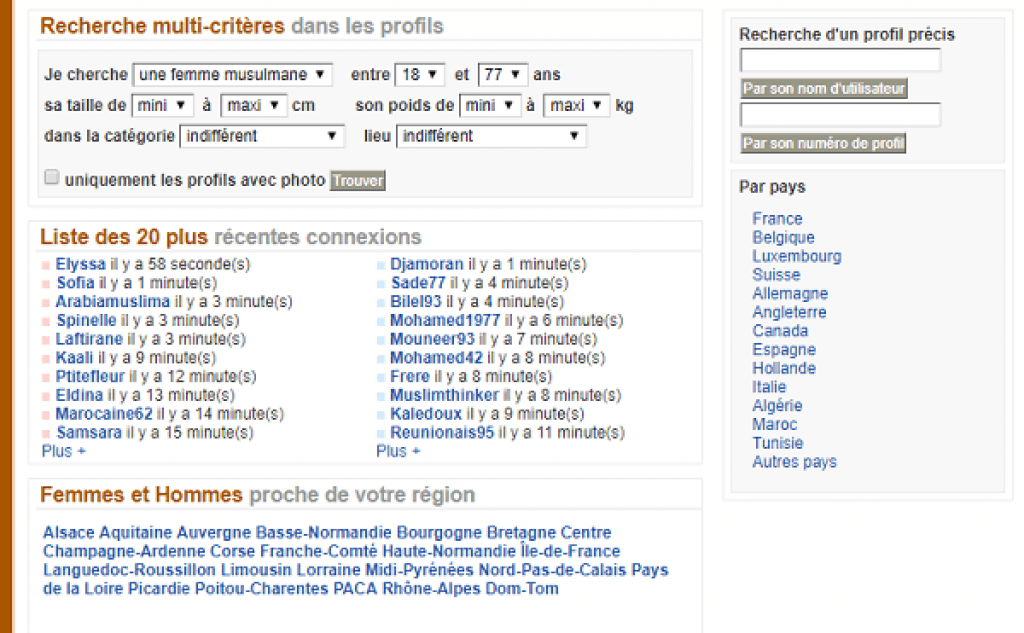Open the Dom-Tom region link
Image resolution: width=1024 pixels, height=633 pixels.
[522, 589]
